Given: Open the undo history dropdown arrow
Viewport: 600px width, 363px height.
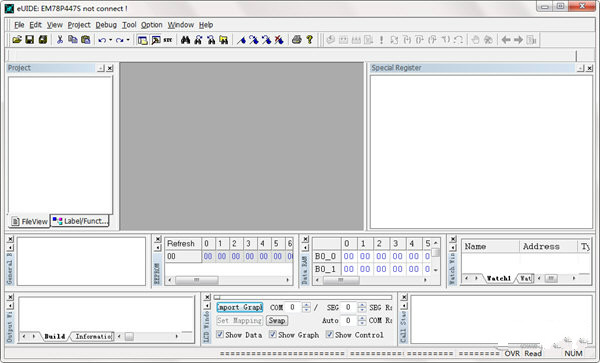Looking at the screenshot, I should (x=110, y=40).
